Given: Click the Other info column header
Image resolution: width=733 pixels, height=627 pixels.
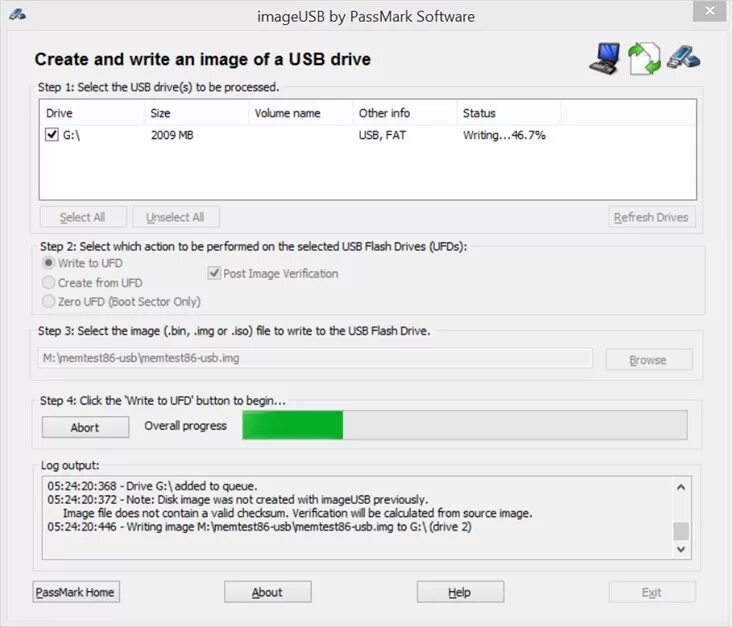Looking at the screenshot, I should tap(405, 113).
